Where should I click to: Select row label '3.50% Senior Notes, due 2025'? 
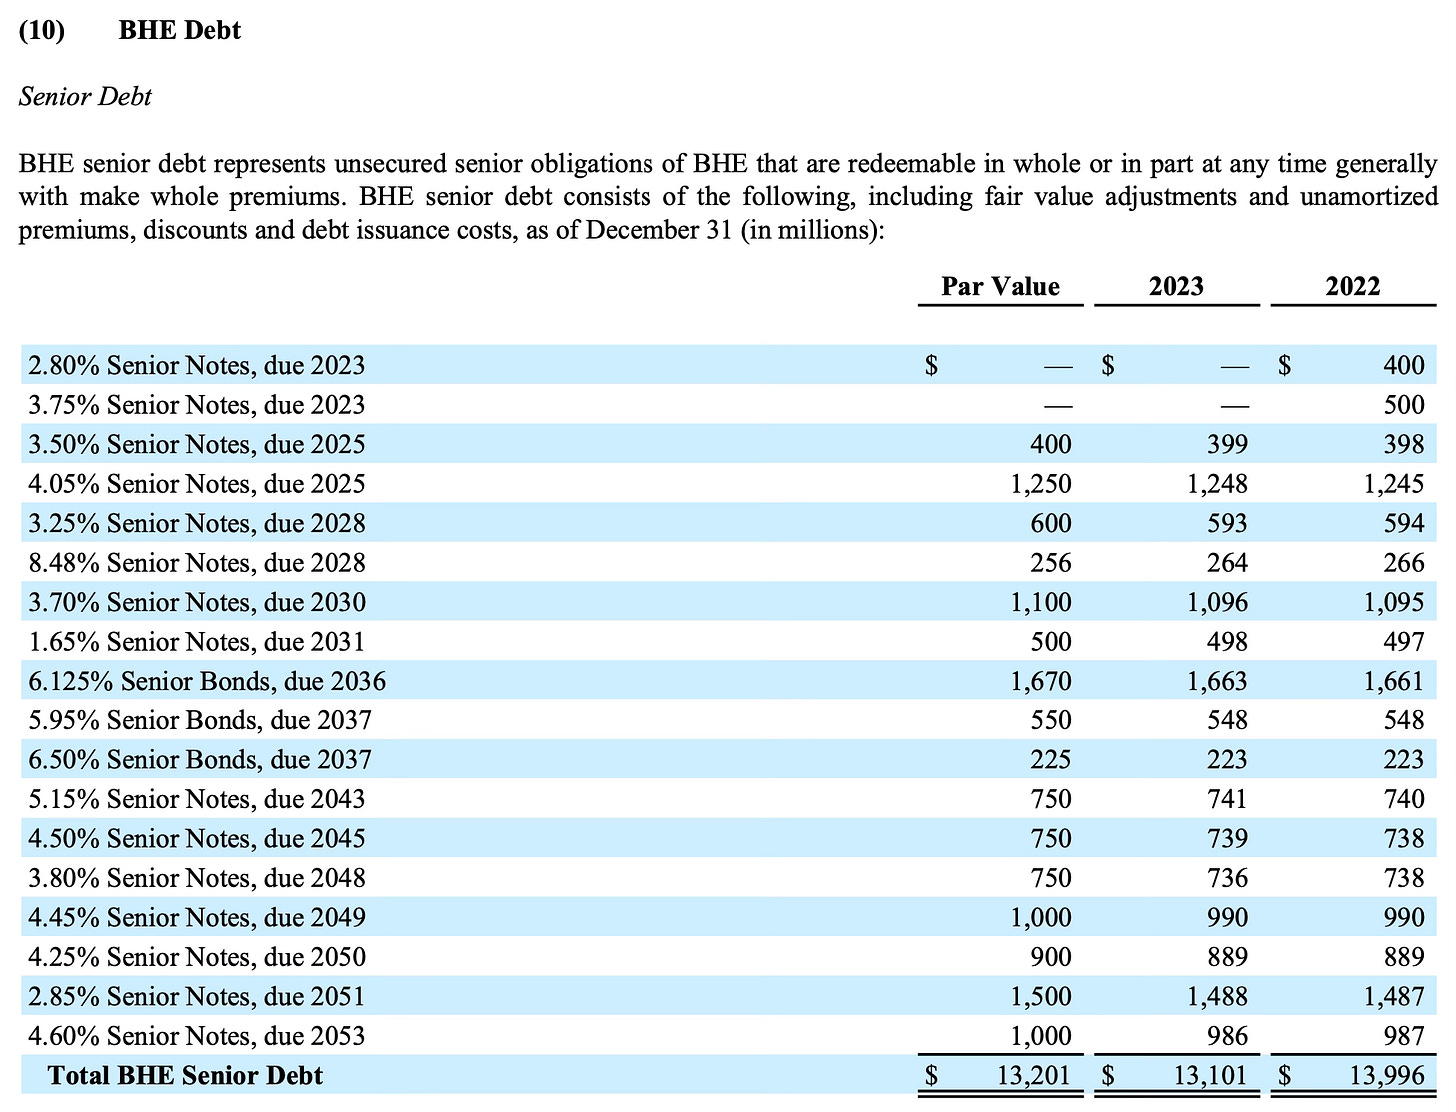click(x=197, y=444)
